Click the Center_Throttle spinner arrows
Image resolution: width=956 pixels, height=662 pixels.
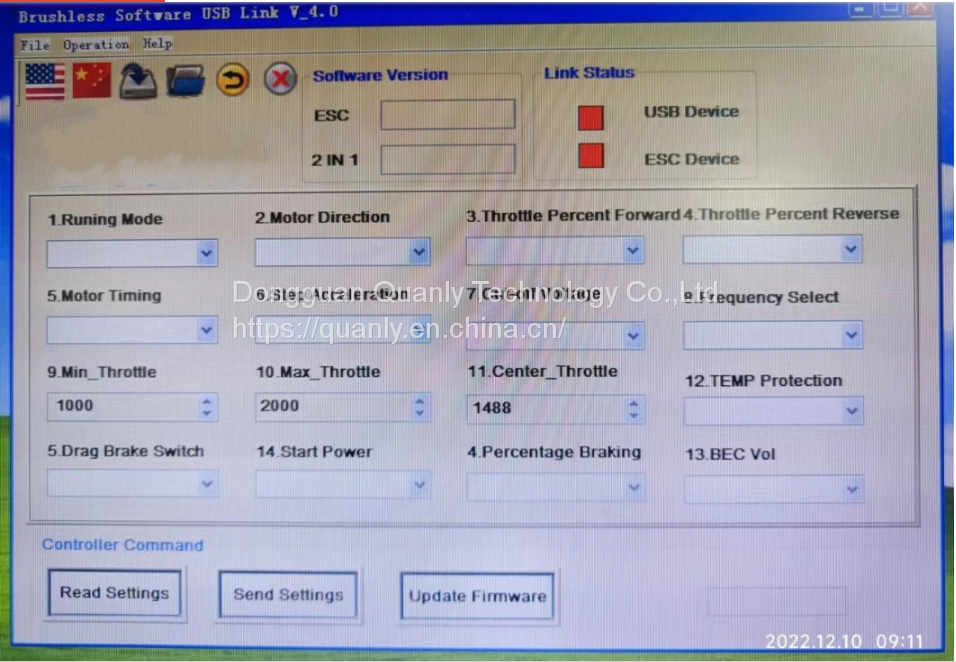[633, 409]
